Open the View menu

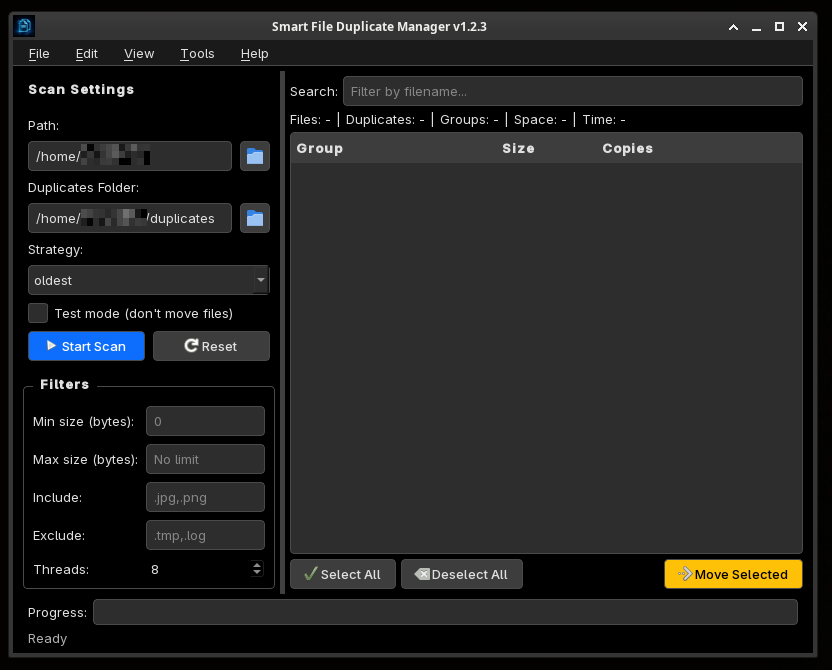click(x=139, y=54)
